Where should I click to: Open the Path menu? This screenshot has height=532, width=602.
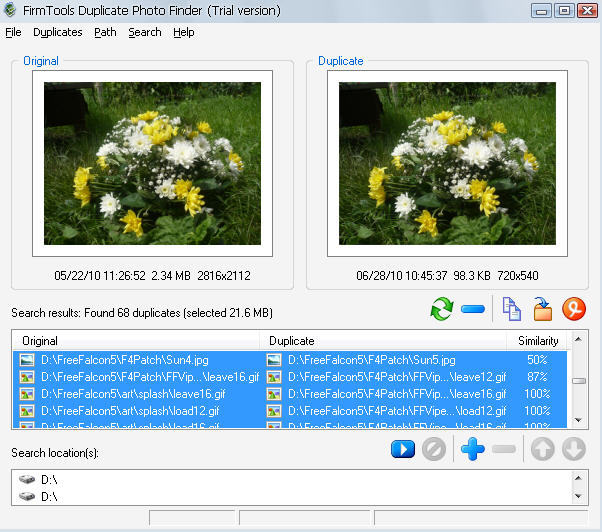click(105, 32)
